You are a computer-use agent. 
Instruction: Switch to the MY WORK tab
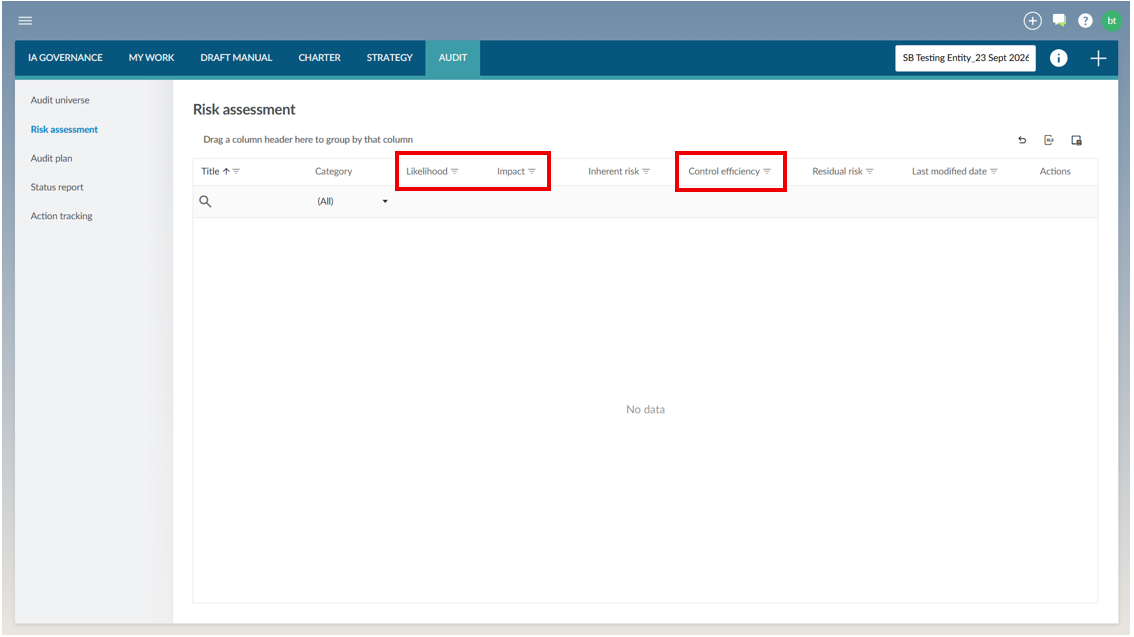click(x=151, y=58)
